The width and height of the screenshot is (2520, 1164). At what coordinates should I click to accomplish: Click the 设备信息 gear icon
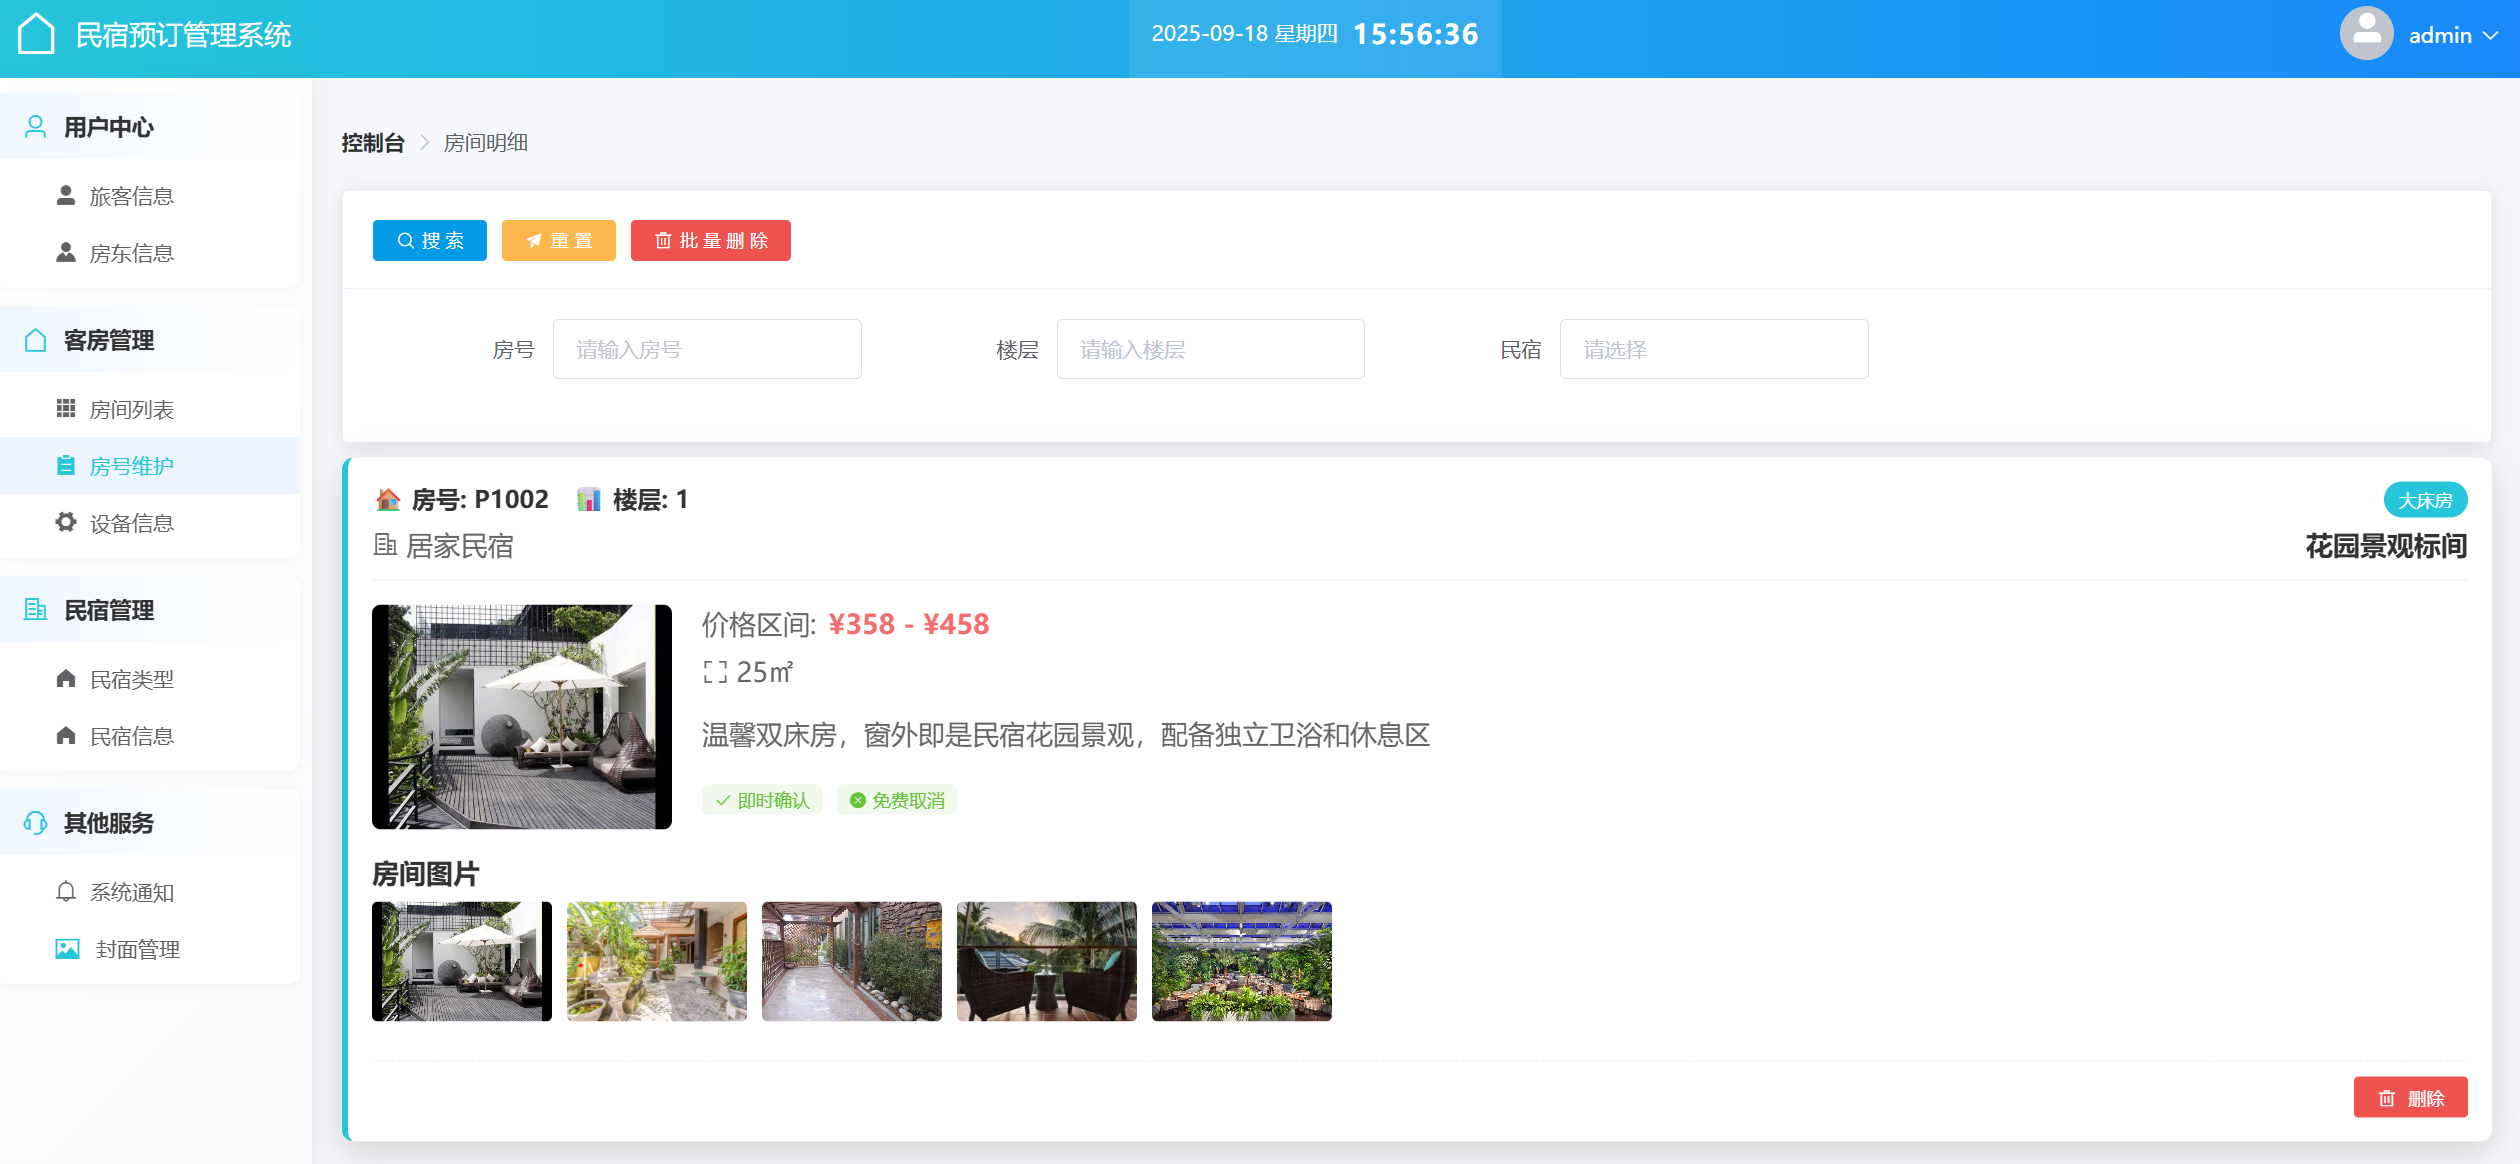[66, 523]
